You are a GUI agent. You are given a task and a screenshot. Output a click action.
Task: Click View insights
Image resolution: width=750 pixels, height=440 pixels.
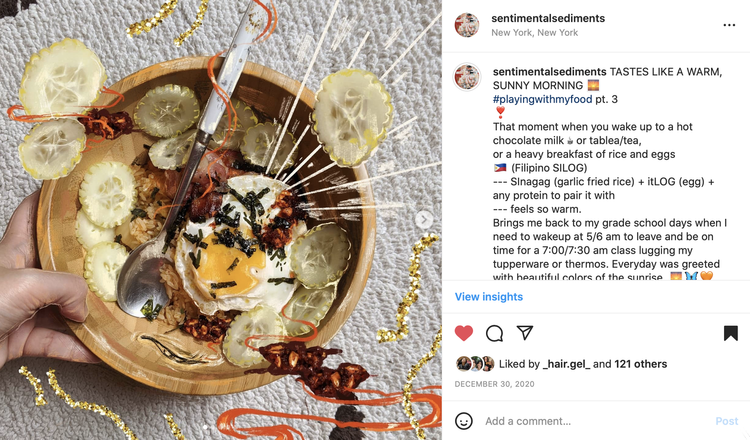pyautogui.click(x=488, y=297)
